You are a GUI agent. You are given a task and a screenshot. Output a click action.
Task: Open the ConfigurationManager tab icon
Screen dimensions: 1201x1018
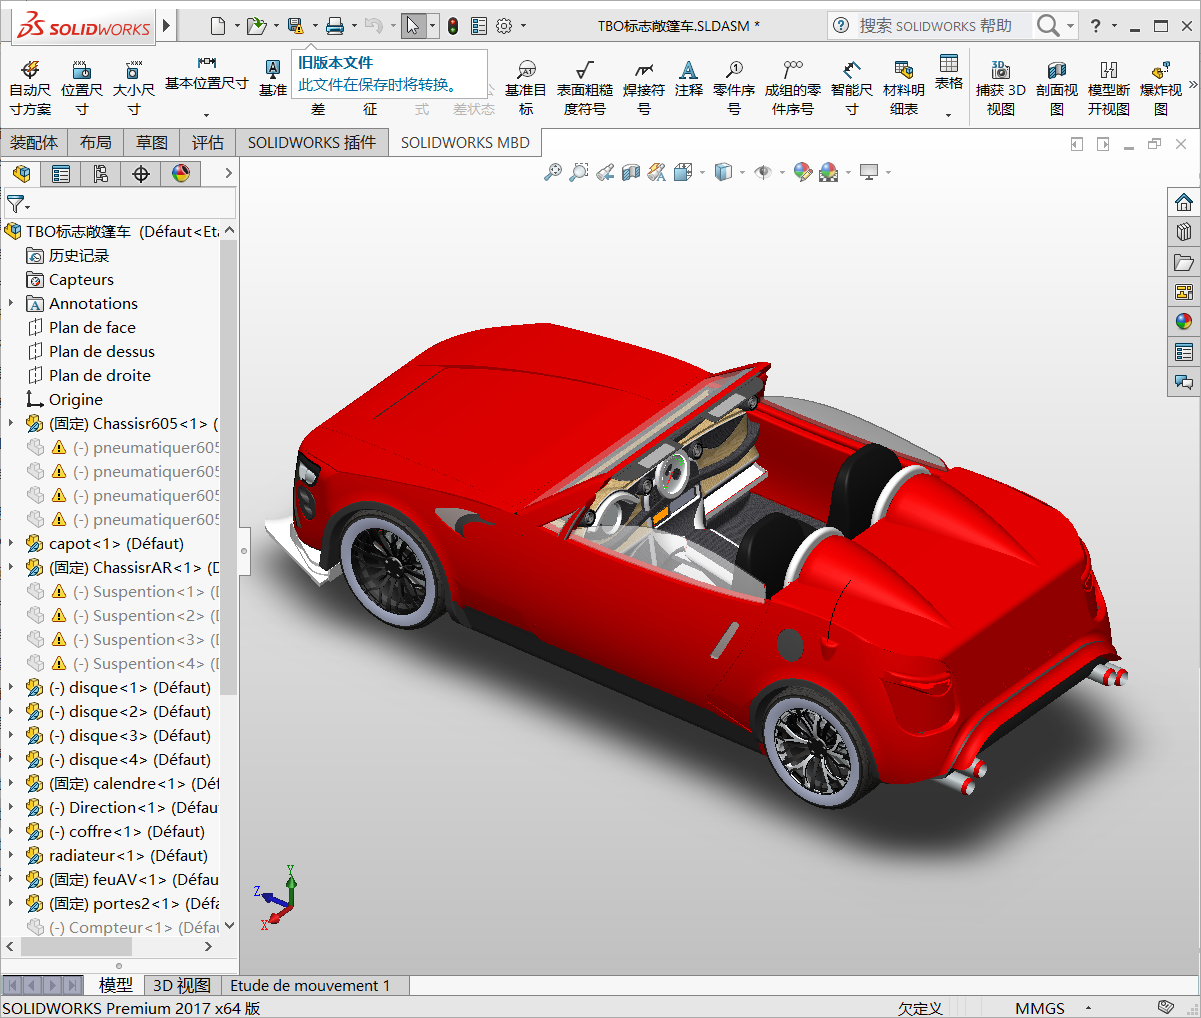[101, 174]
